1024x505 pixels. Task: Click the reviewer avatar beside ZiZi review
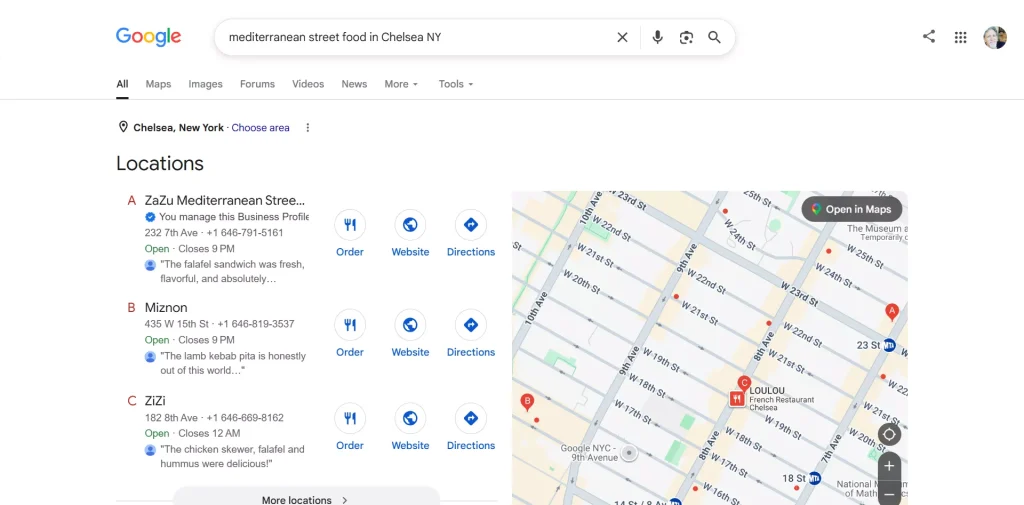click(150, 450)
